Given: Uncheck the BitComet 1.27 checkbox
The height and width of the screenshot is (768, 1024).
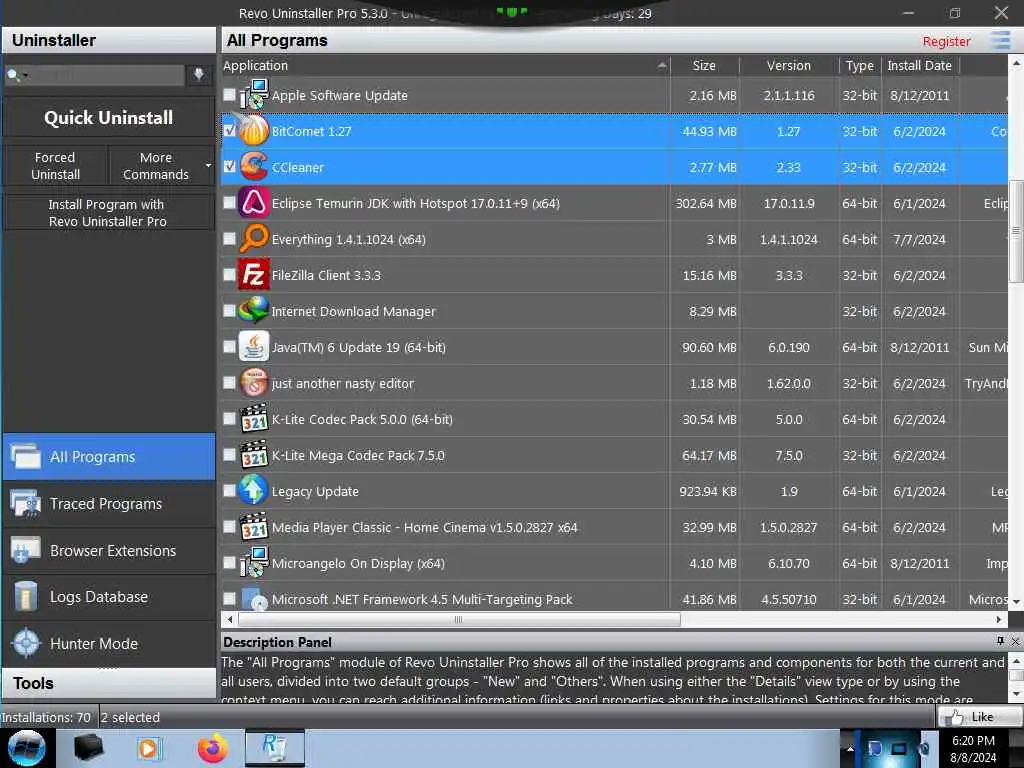Looking at the screenshot, I should [x=229, y=131].
